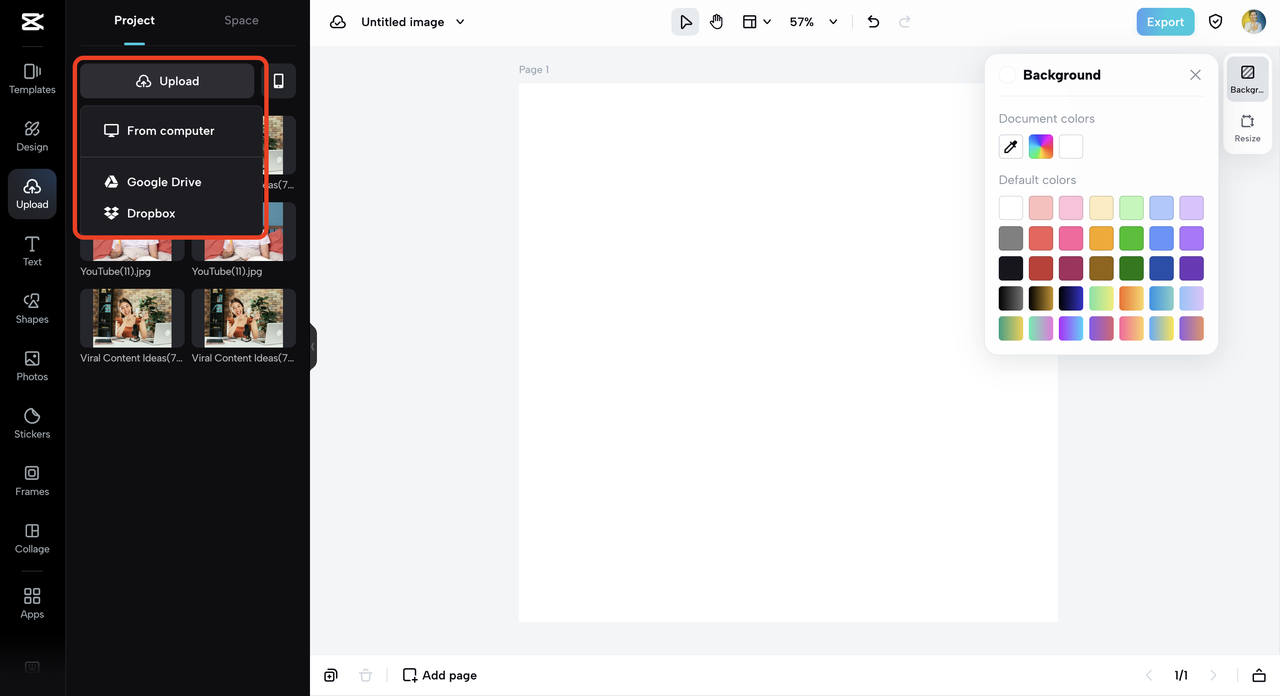Select the dark purple default color swatch
Screen dimensions: 1280x696
click(x=1191, y=268)
